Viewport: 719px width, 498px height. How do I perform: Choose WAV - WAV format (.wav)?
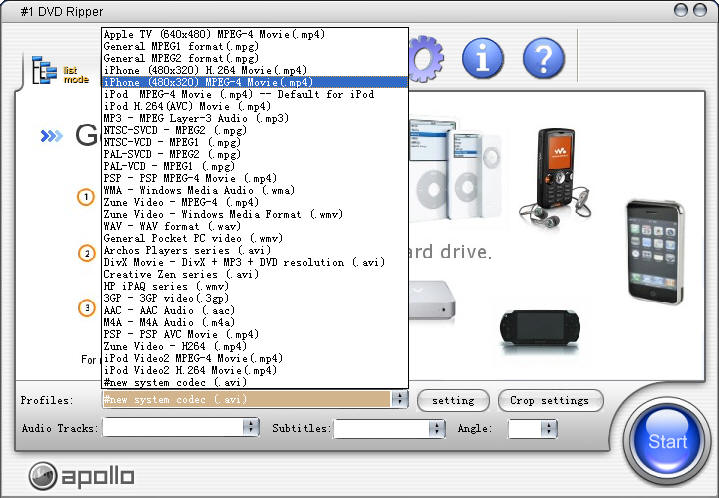click(254, 226)
